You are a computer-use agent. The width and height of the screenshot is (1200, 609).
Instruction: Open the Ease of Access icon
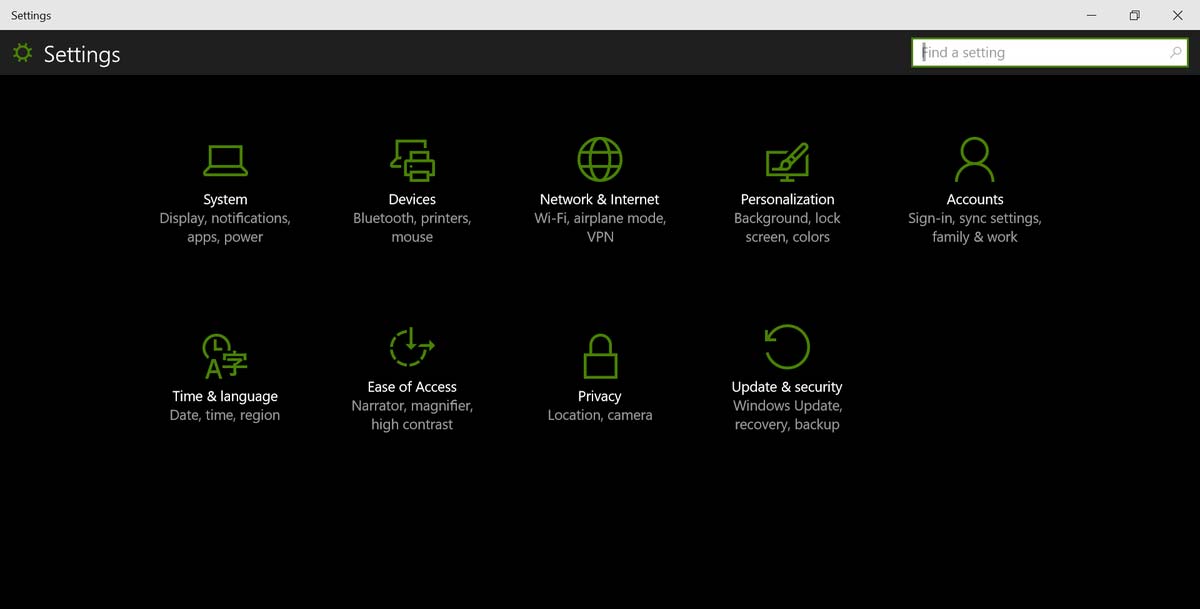412,348
